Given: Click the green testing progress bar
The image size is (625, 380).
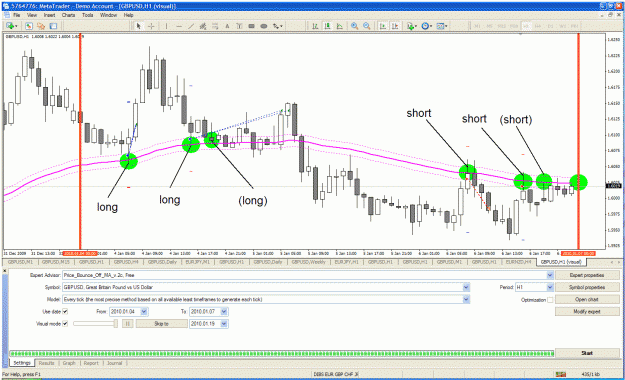Looking at the screenshot, I should 281,353.
